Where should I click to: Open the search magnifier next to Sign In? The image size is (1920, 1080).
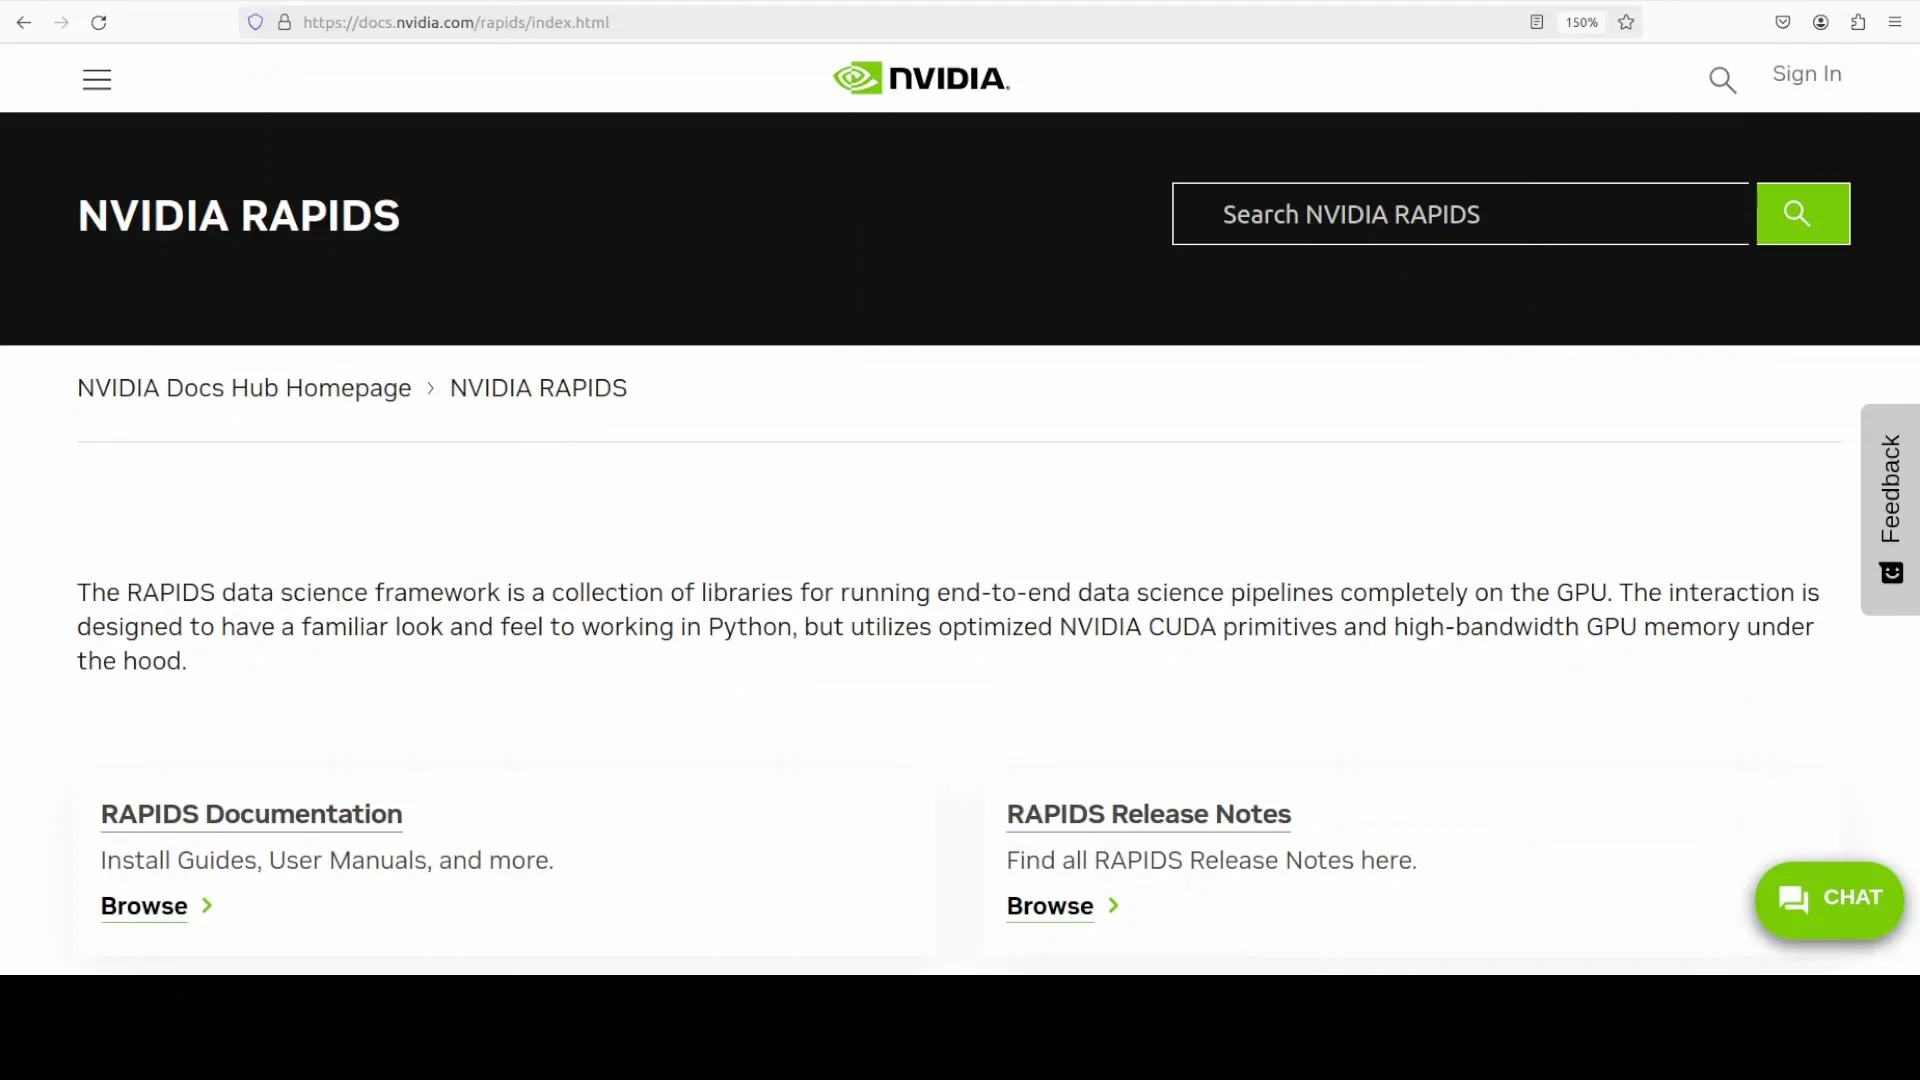tap(1723, 79)
